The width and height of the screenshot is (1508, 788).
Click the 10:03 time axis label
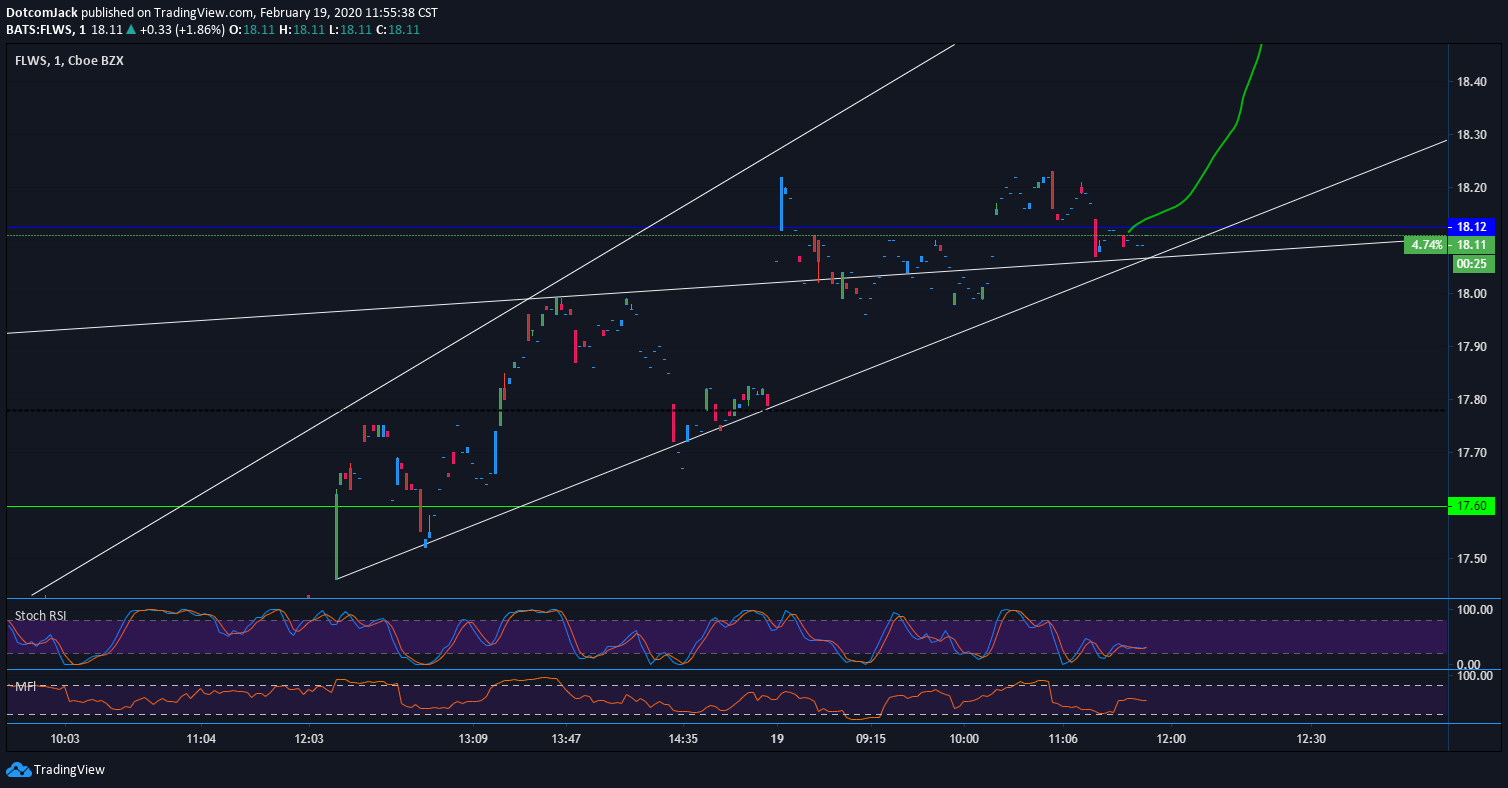65,739
